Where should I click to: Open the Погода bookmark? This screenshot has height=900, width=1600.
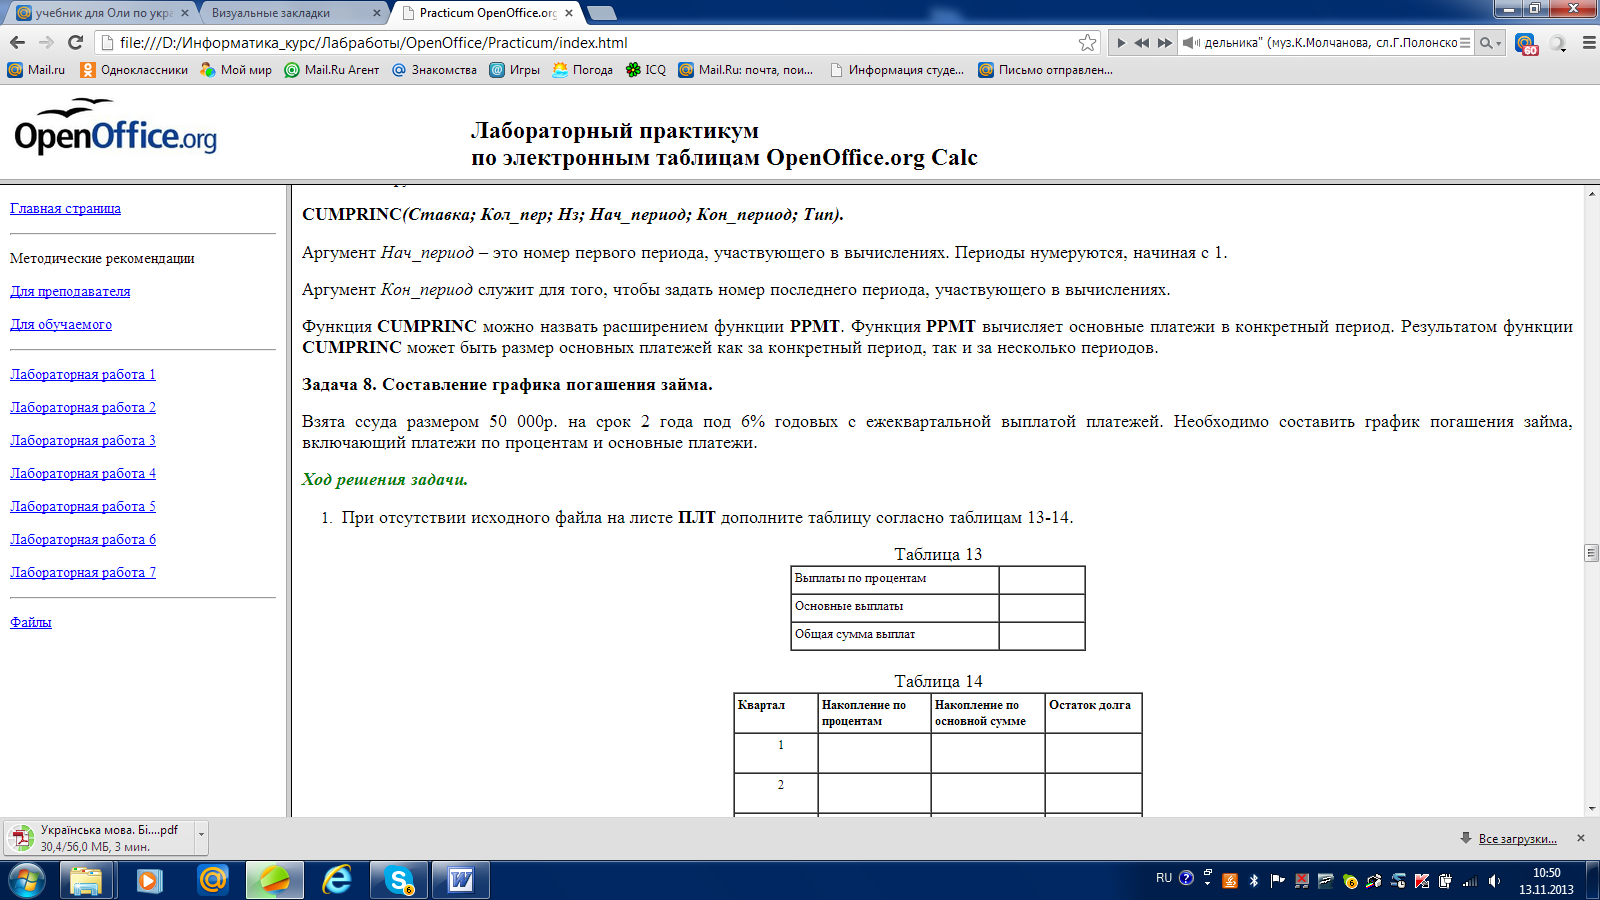pos(582,70)
